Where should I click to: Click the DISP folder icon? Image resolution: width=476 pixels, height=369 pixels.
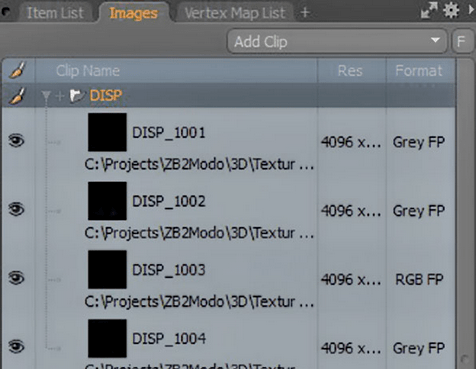pos(77,96)
